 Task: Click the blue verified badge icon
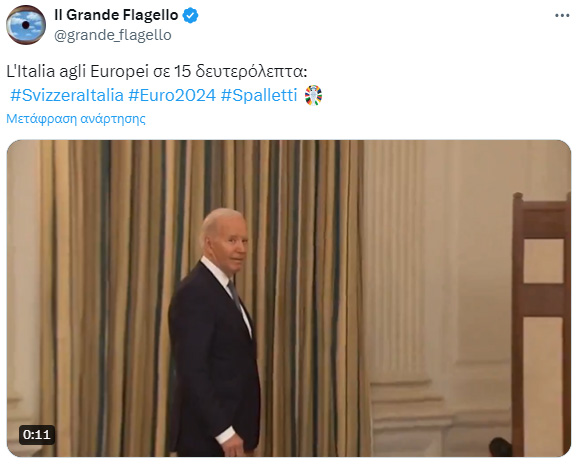191,15
